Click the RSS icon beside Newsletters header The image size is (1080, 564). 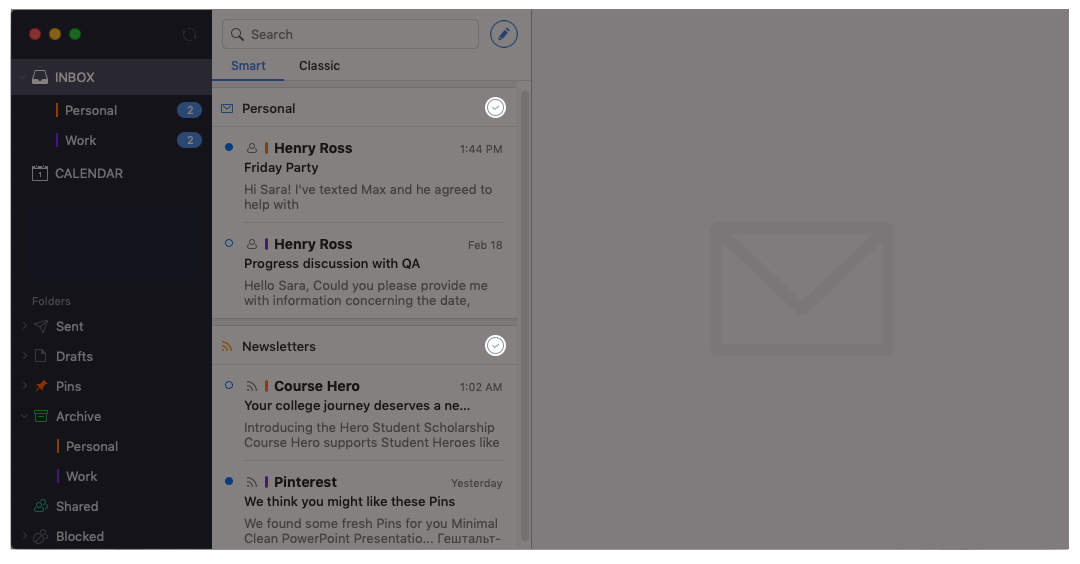227,346
